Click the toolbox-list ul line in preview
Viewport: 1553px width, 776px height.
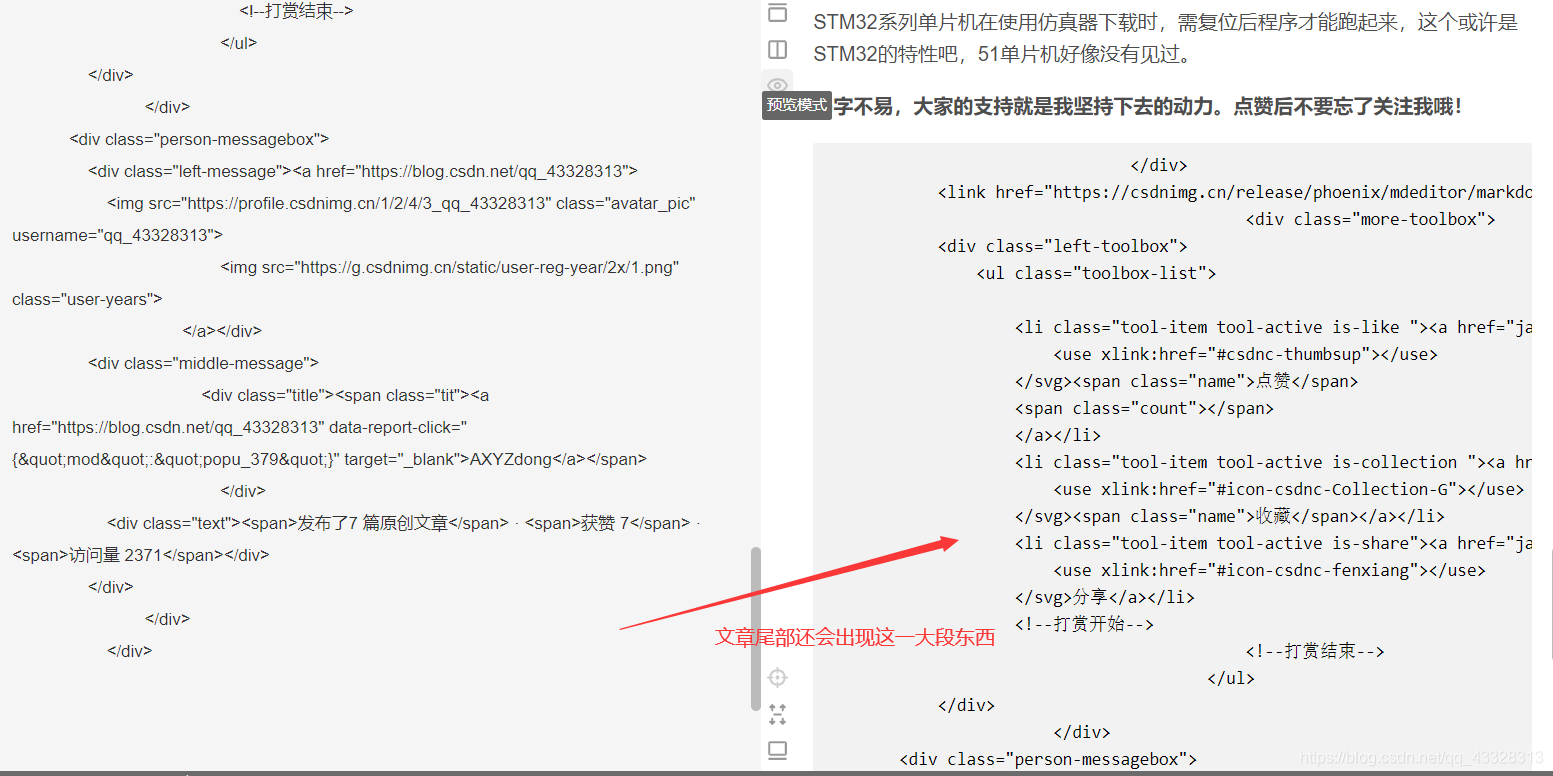1096,273
